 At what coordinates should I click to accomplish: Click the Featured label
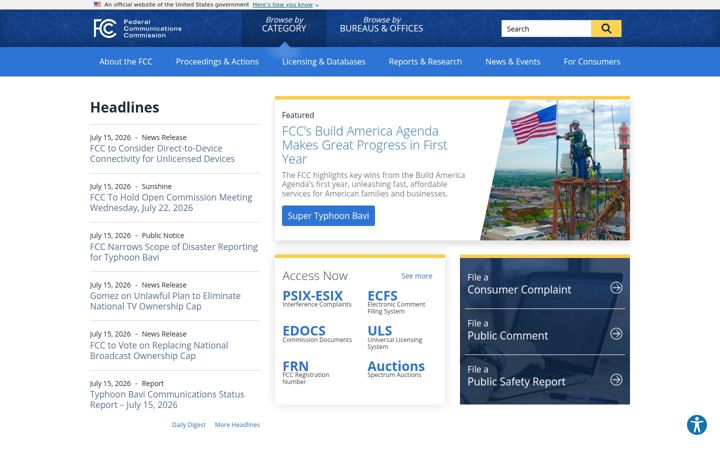pos(298,115)
